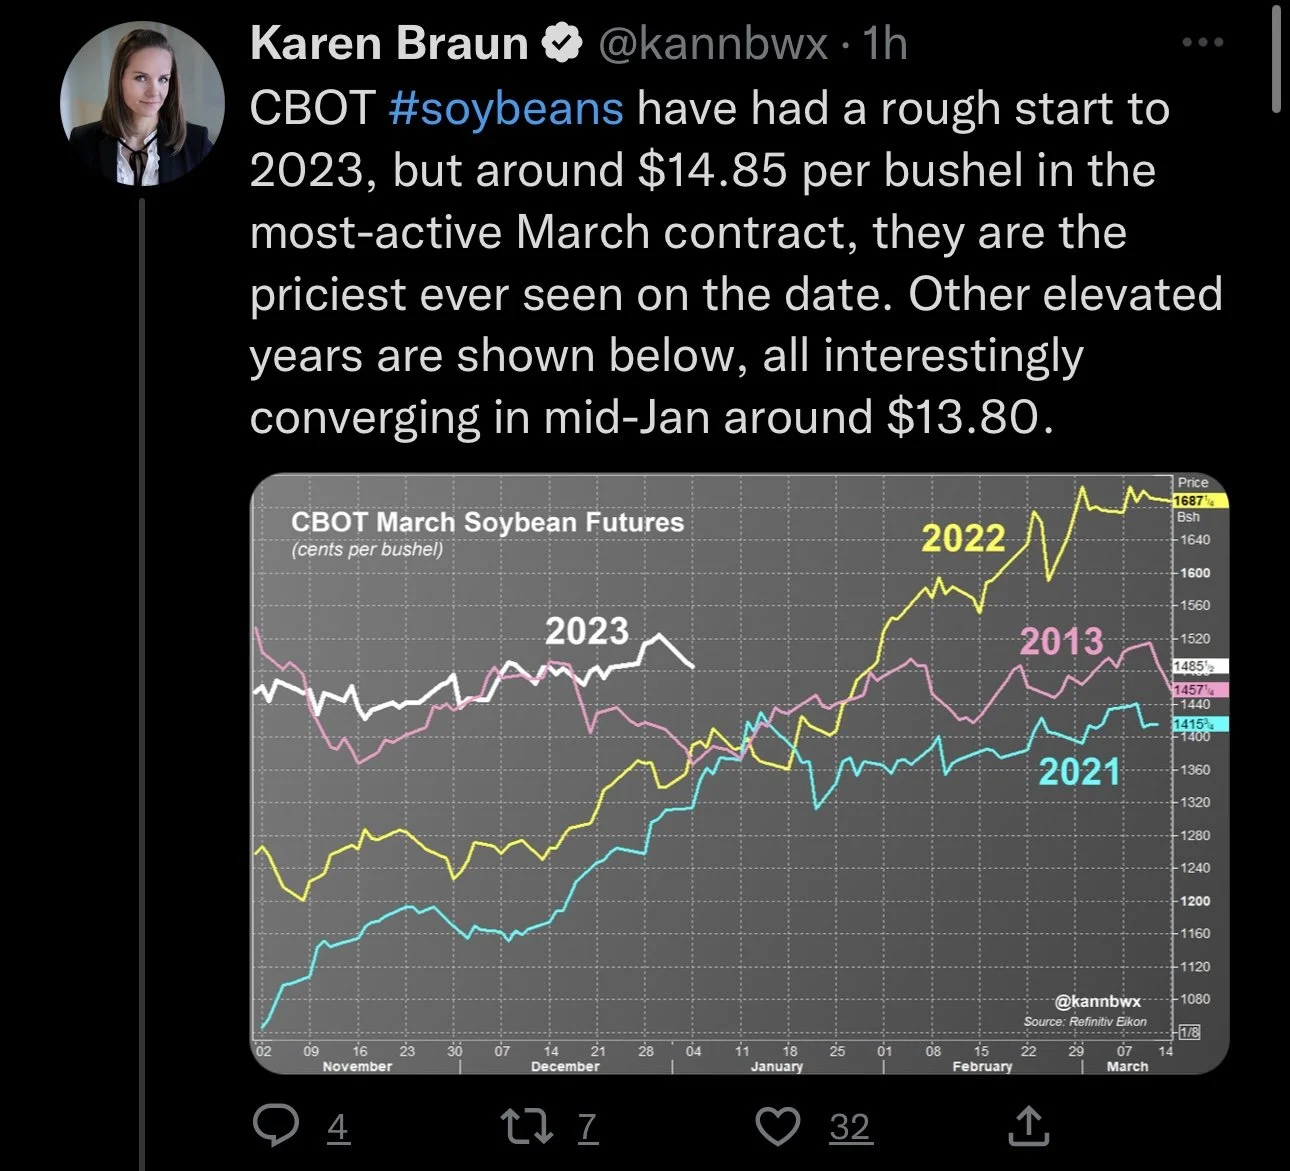
Task: Click the yellow 2022 line label
Action: click(x=963, y=539)
